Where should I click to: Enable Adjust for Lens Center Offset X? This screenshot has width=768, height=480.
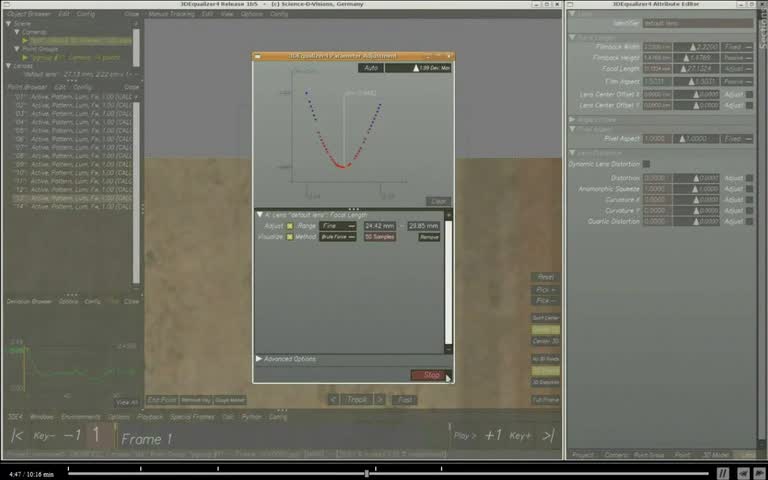point(749,95)
